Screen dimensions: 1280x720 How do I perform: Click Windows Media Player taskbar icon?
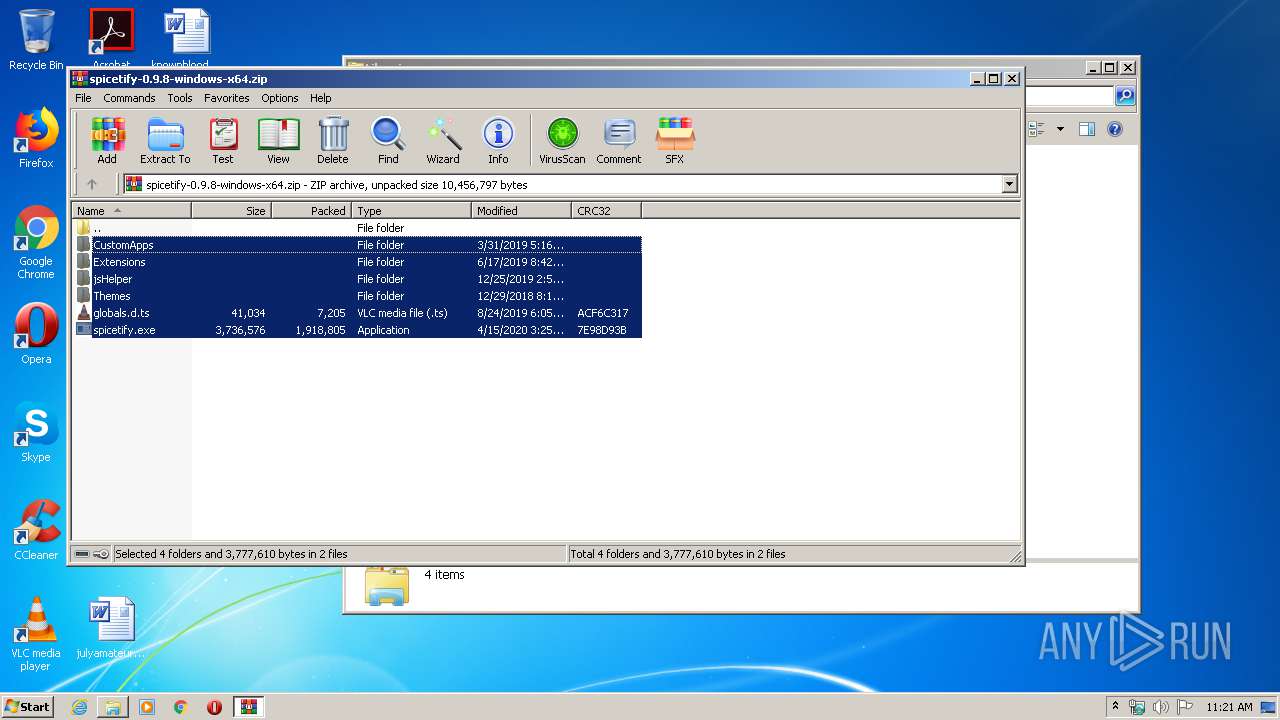click(x=147, y=707)
